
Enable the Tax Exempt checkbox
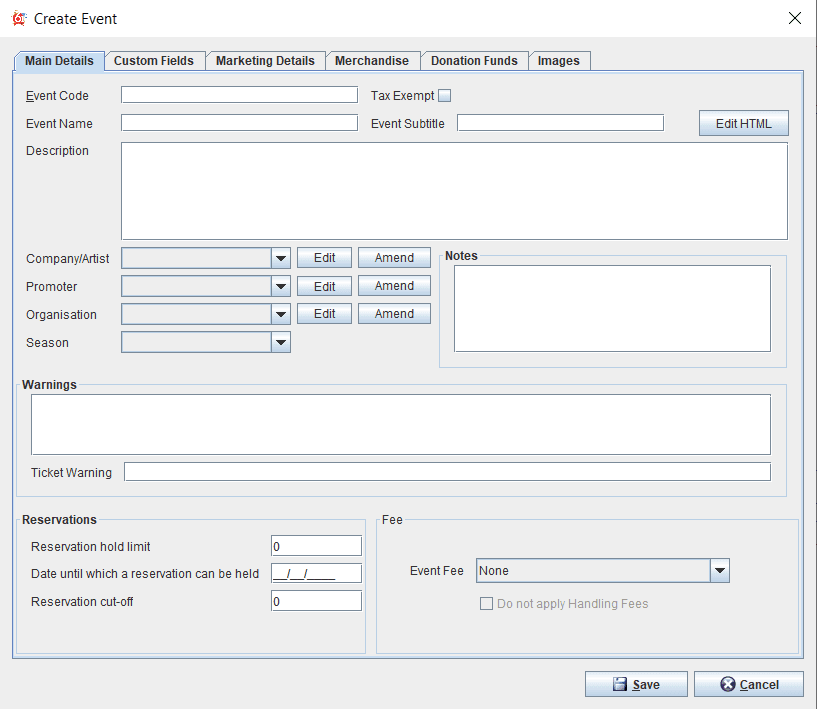tap(445, 96)
